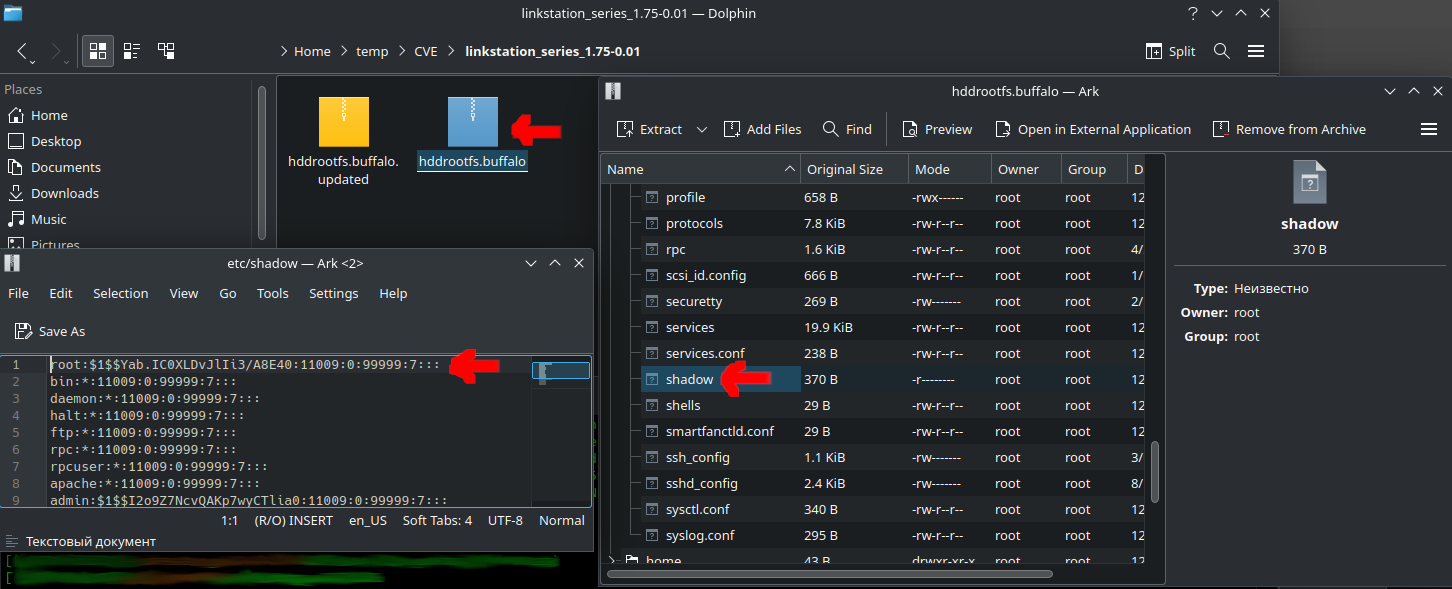Select hddrootfs.buffalo.updated archive file
Image resolution: width=1452 pixels, height=589 pixels.
tap(343, 141)
